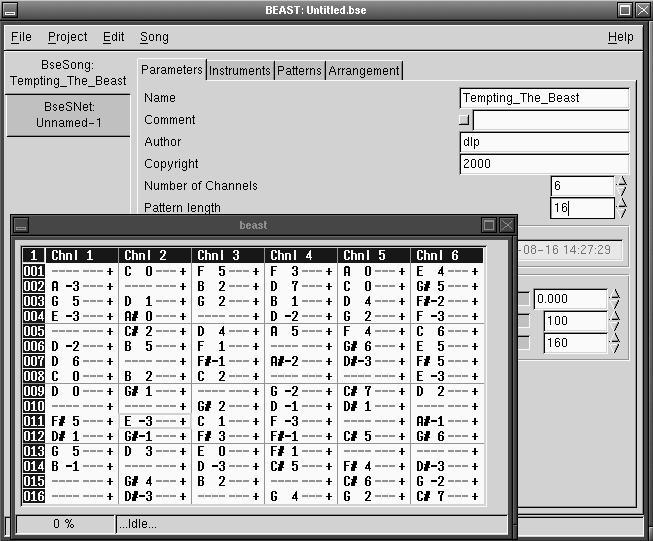Open the main window menu icon
The image size is (653, 541).
[x=10, y=10]
